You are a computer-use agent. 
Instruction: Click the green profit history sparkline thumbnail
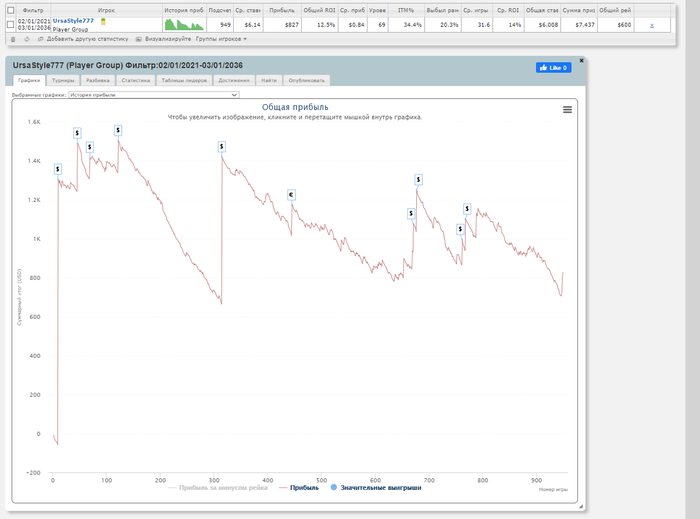click(x=184, y=25)
